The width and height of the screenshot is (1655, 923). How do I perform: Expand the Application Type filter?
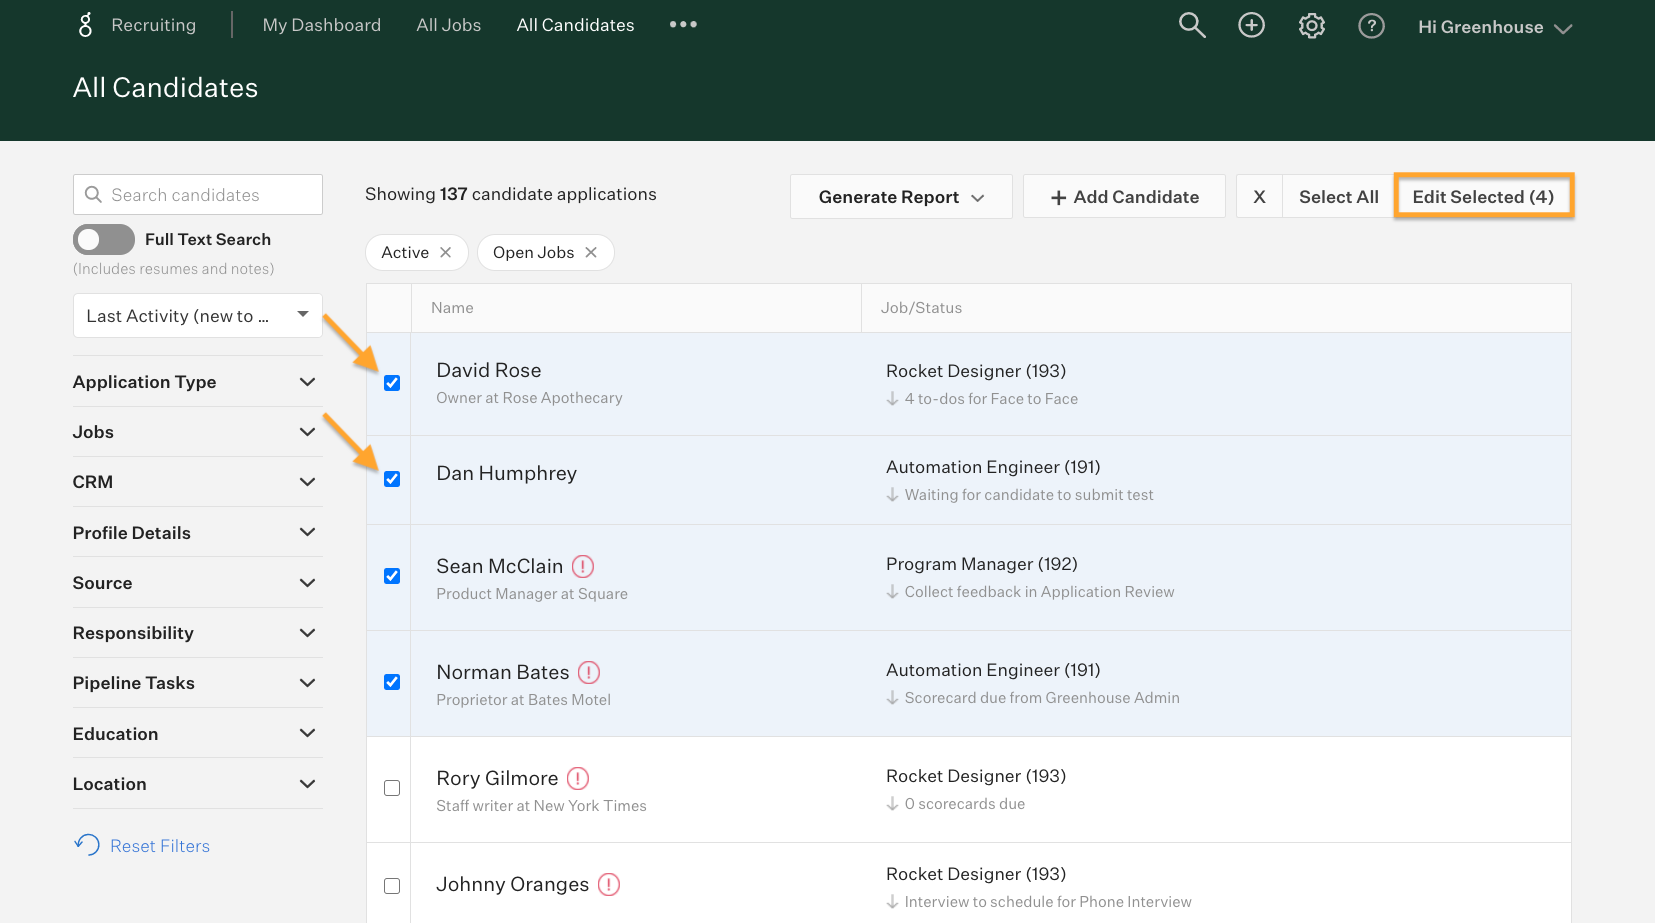(198, 382)
